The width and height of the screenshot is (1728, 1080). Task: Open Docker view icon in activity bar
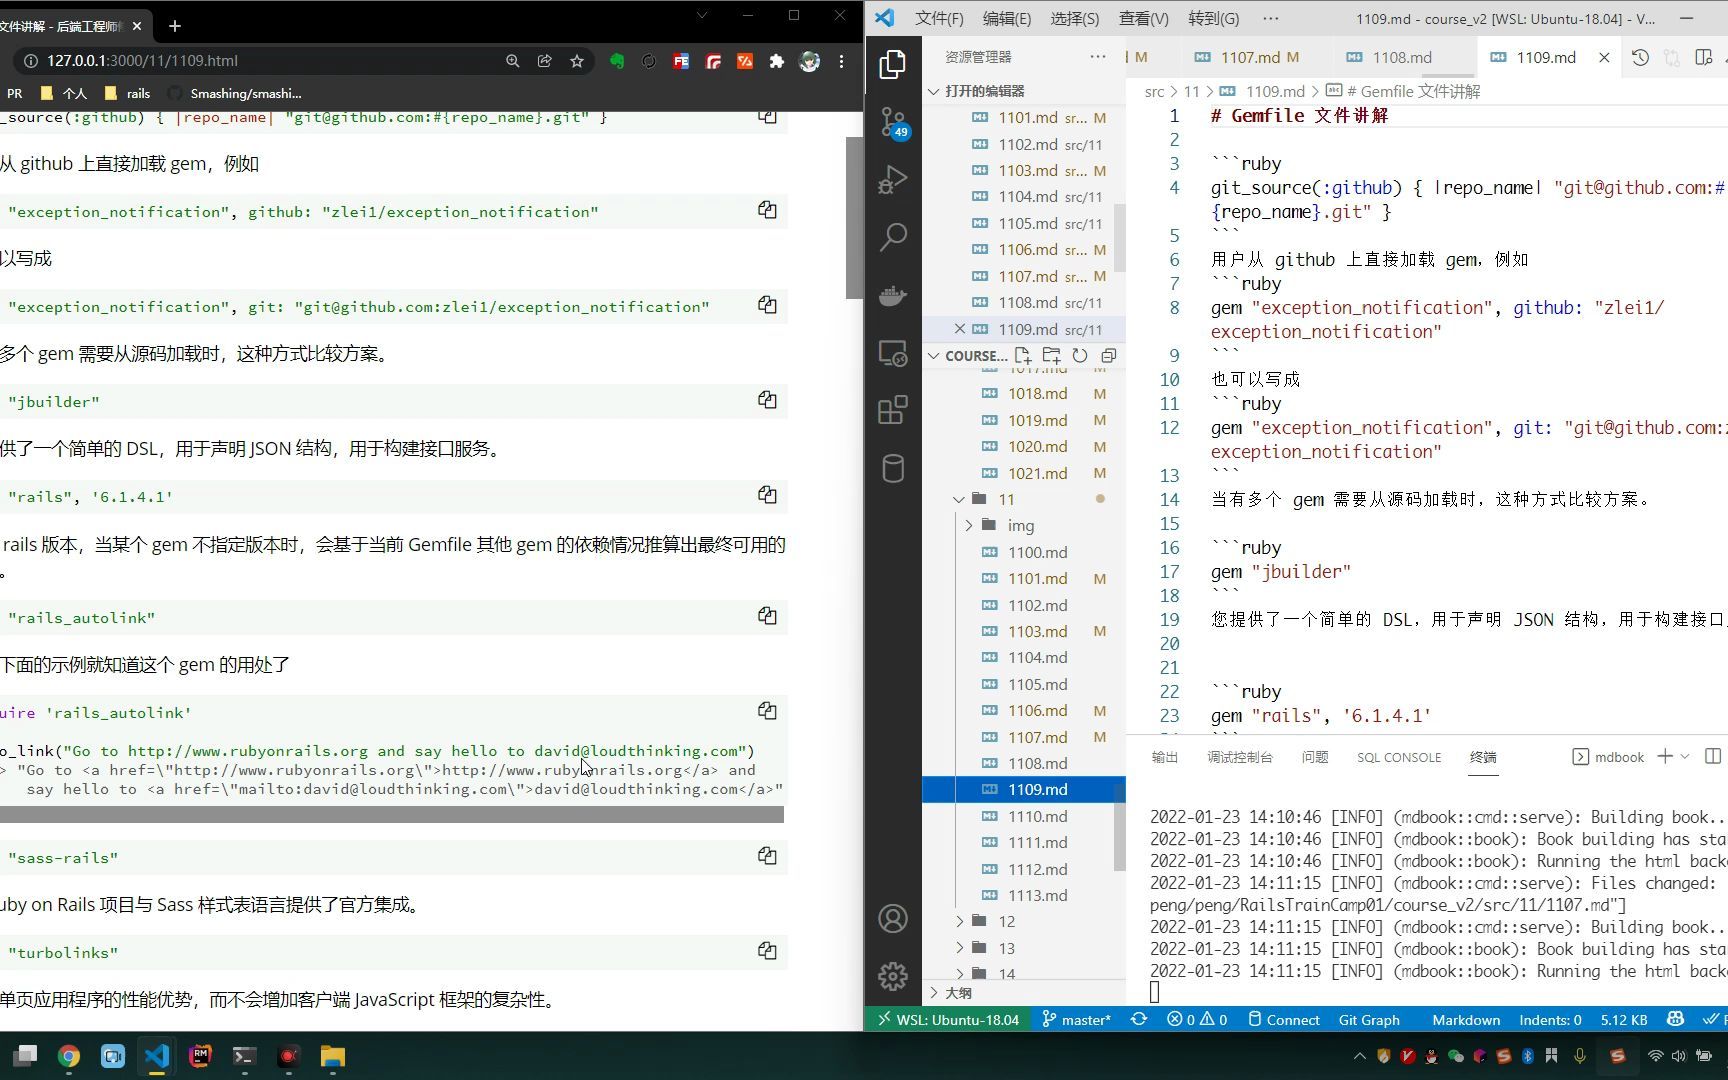coord(892,295)
